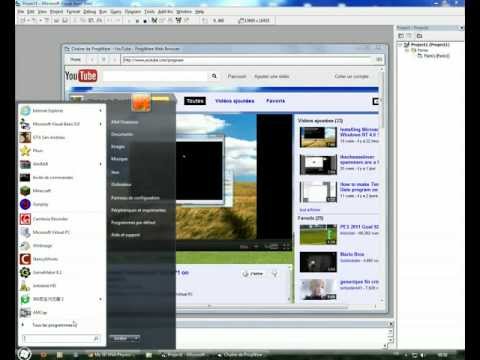Open the shutdown options arrow in Start menu
The image size is (480, 360).
click(136, 338)
